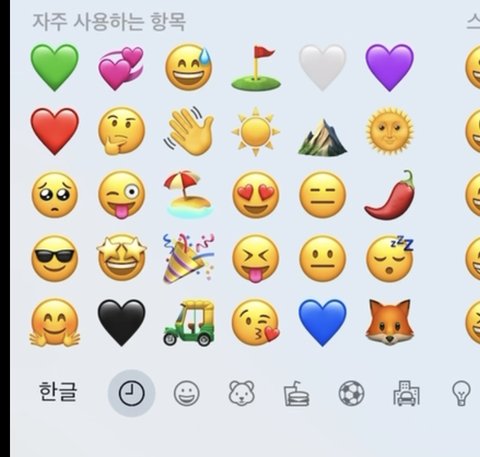
Task: Select the green heart emoji
Action: 55,67
